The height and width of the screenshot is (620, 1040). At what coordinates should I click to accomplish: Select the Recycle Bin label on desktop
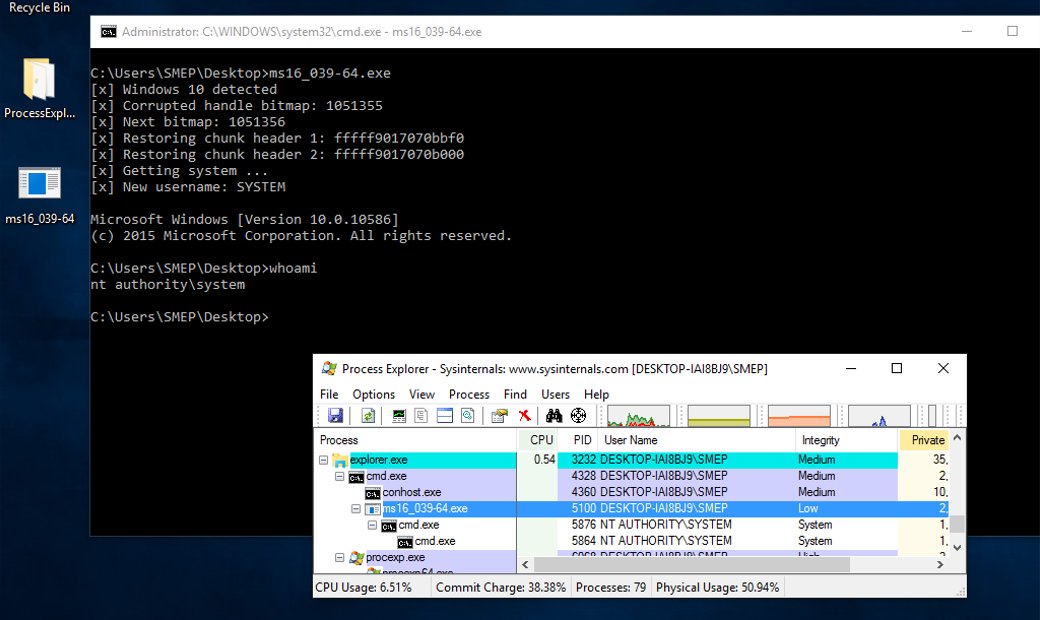tap(39, 7)
